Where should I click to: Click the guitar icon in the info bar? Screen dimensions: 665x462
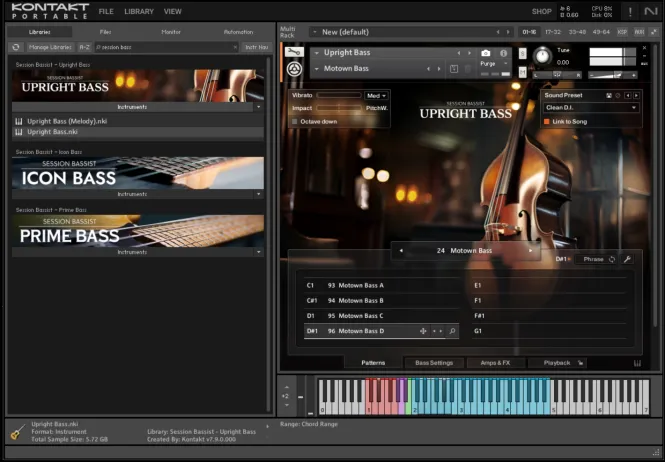pos(17,432)
